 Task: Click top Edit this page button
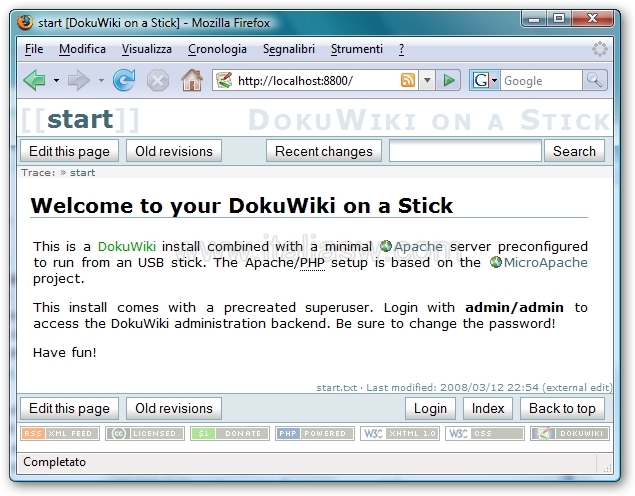[69, 151]
